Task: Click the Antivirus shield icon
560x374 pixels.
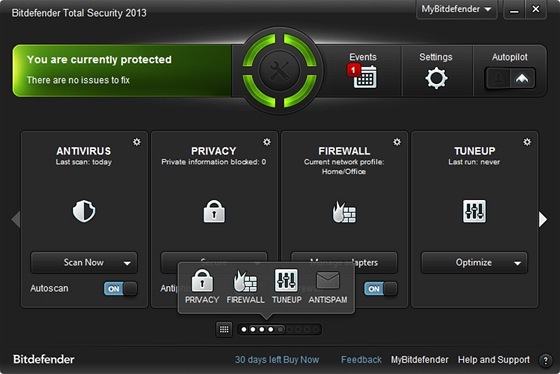Action: [x=84, y=211]
